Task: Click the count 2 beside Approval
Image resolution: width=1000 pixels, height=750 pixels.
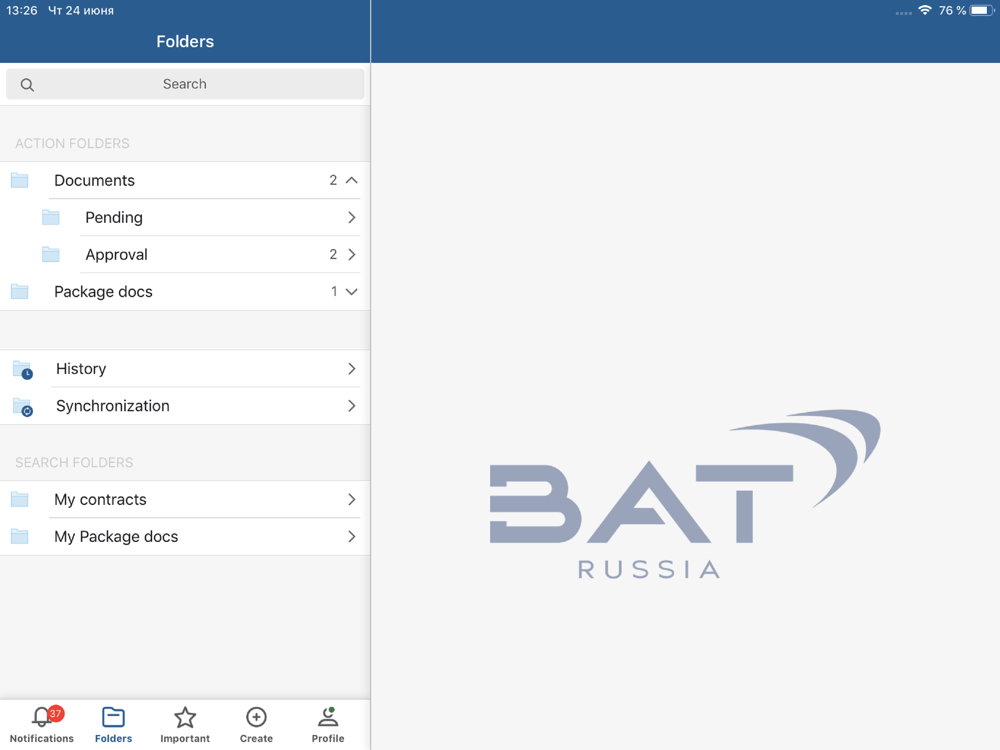Action: point(333,254)
